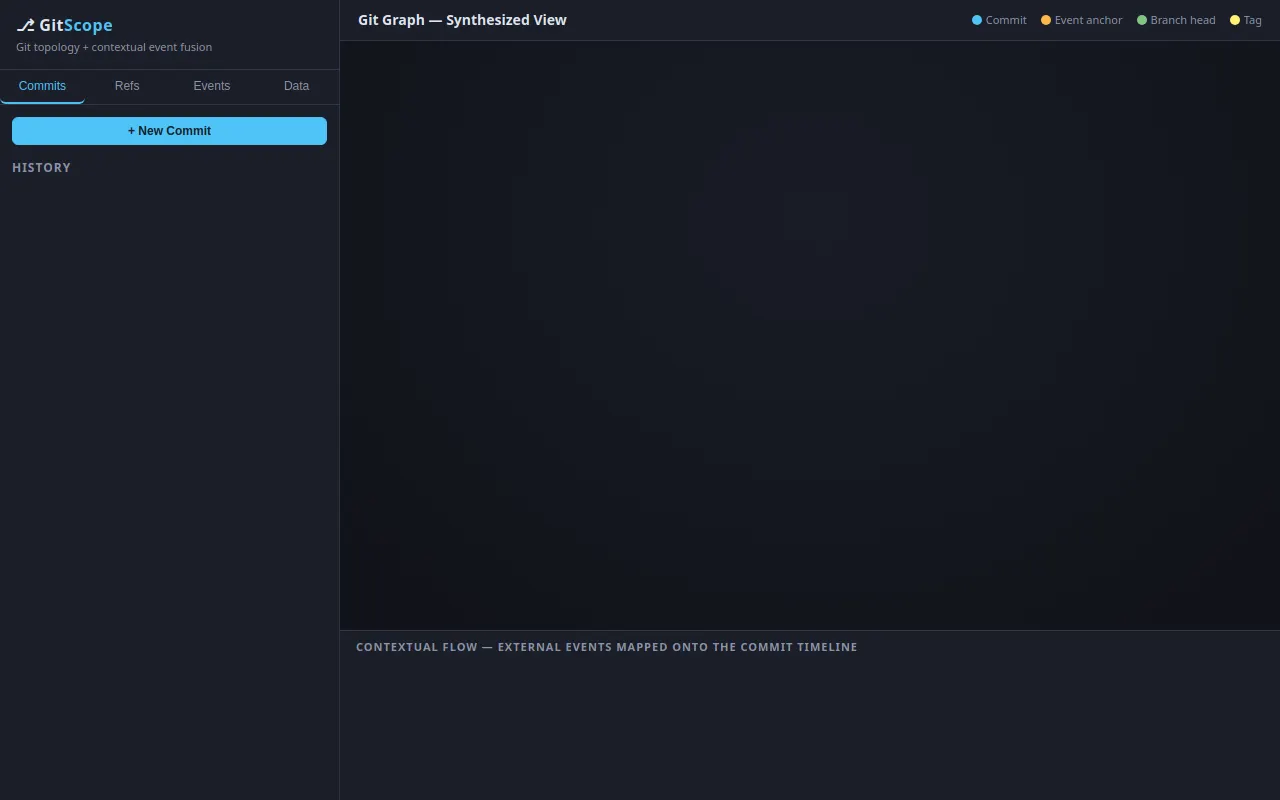
Task: Open the Commits tab
Action: click(x=42, y=86)
